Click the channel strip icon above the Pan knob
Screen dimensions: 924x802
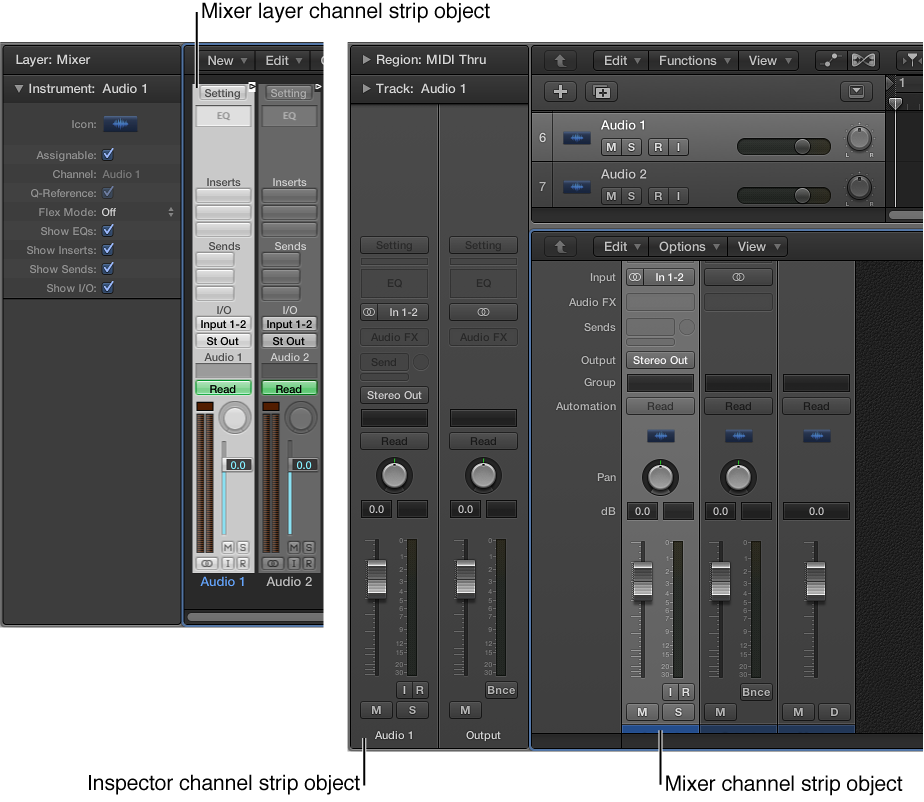click(659, 436)
